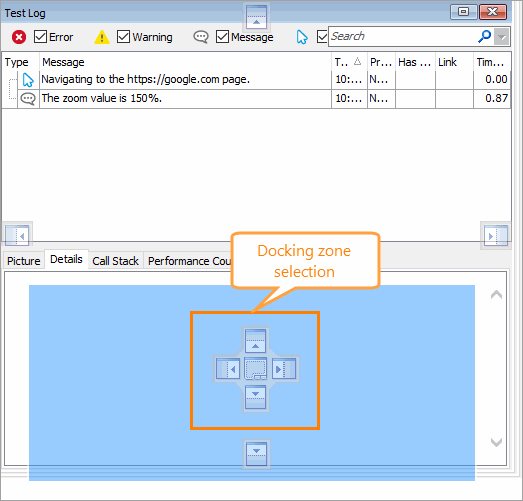
Task: Choose the window left-edge docking marker
Action: [x=17, y=235]
